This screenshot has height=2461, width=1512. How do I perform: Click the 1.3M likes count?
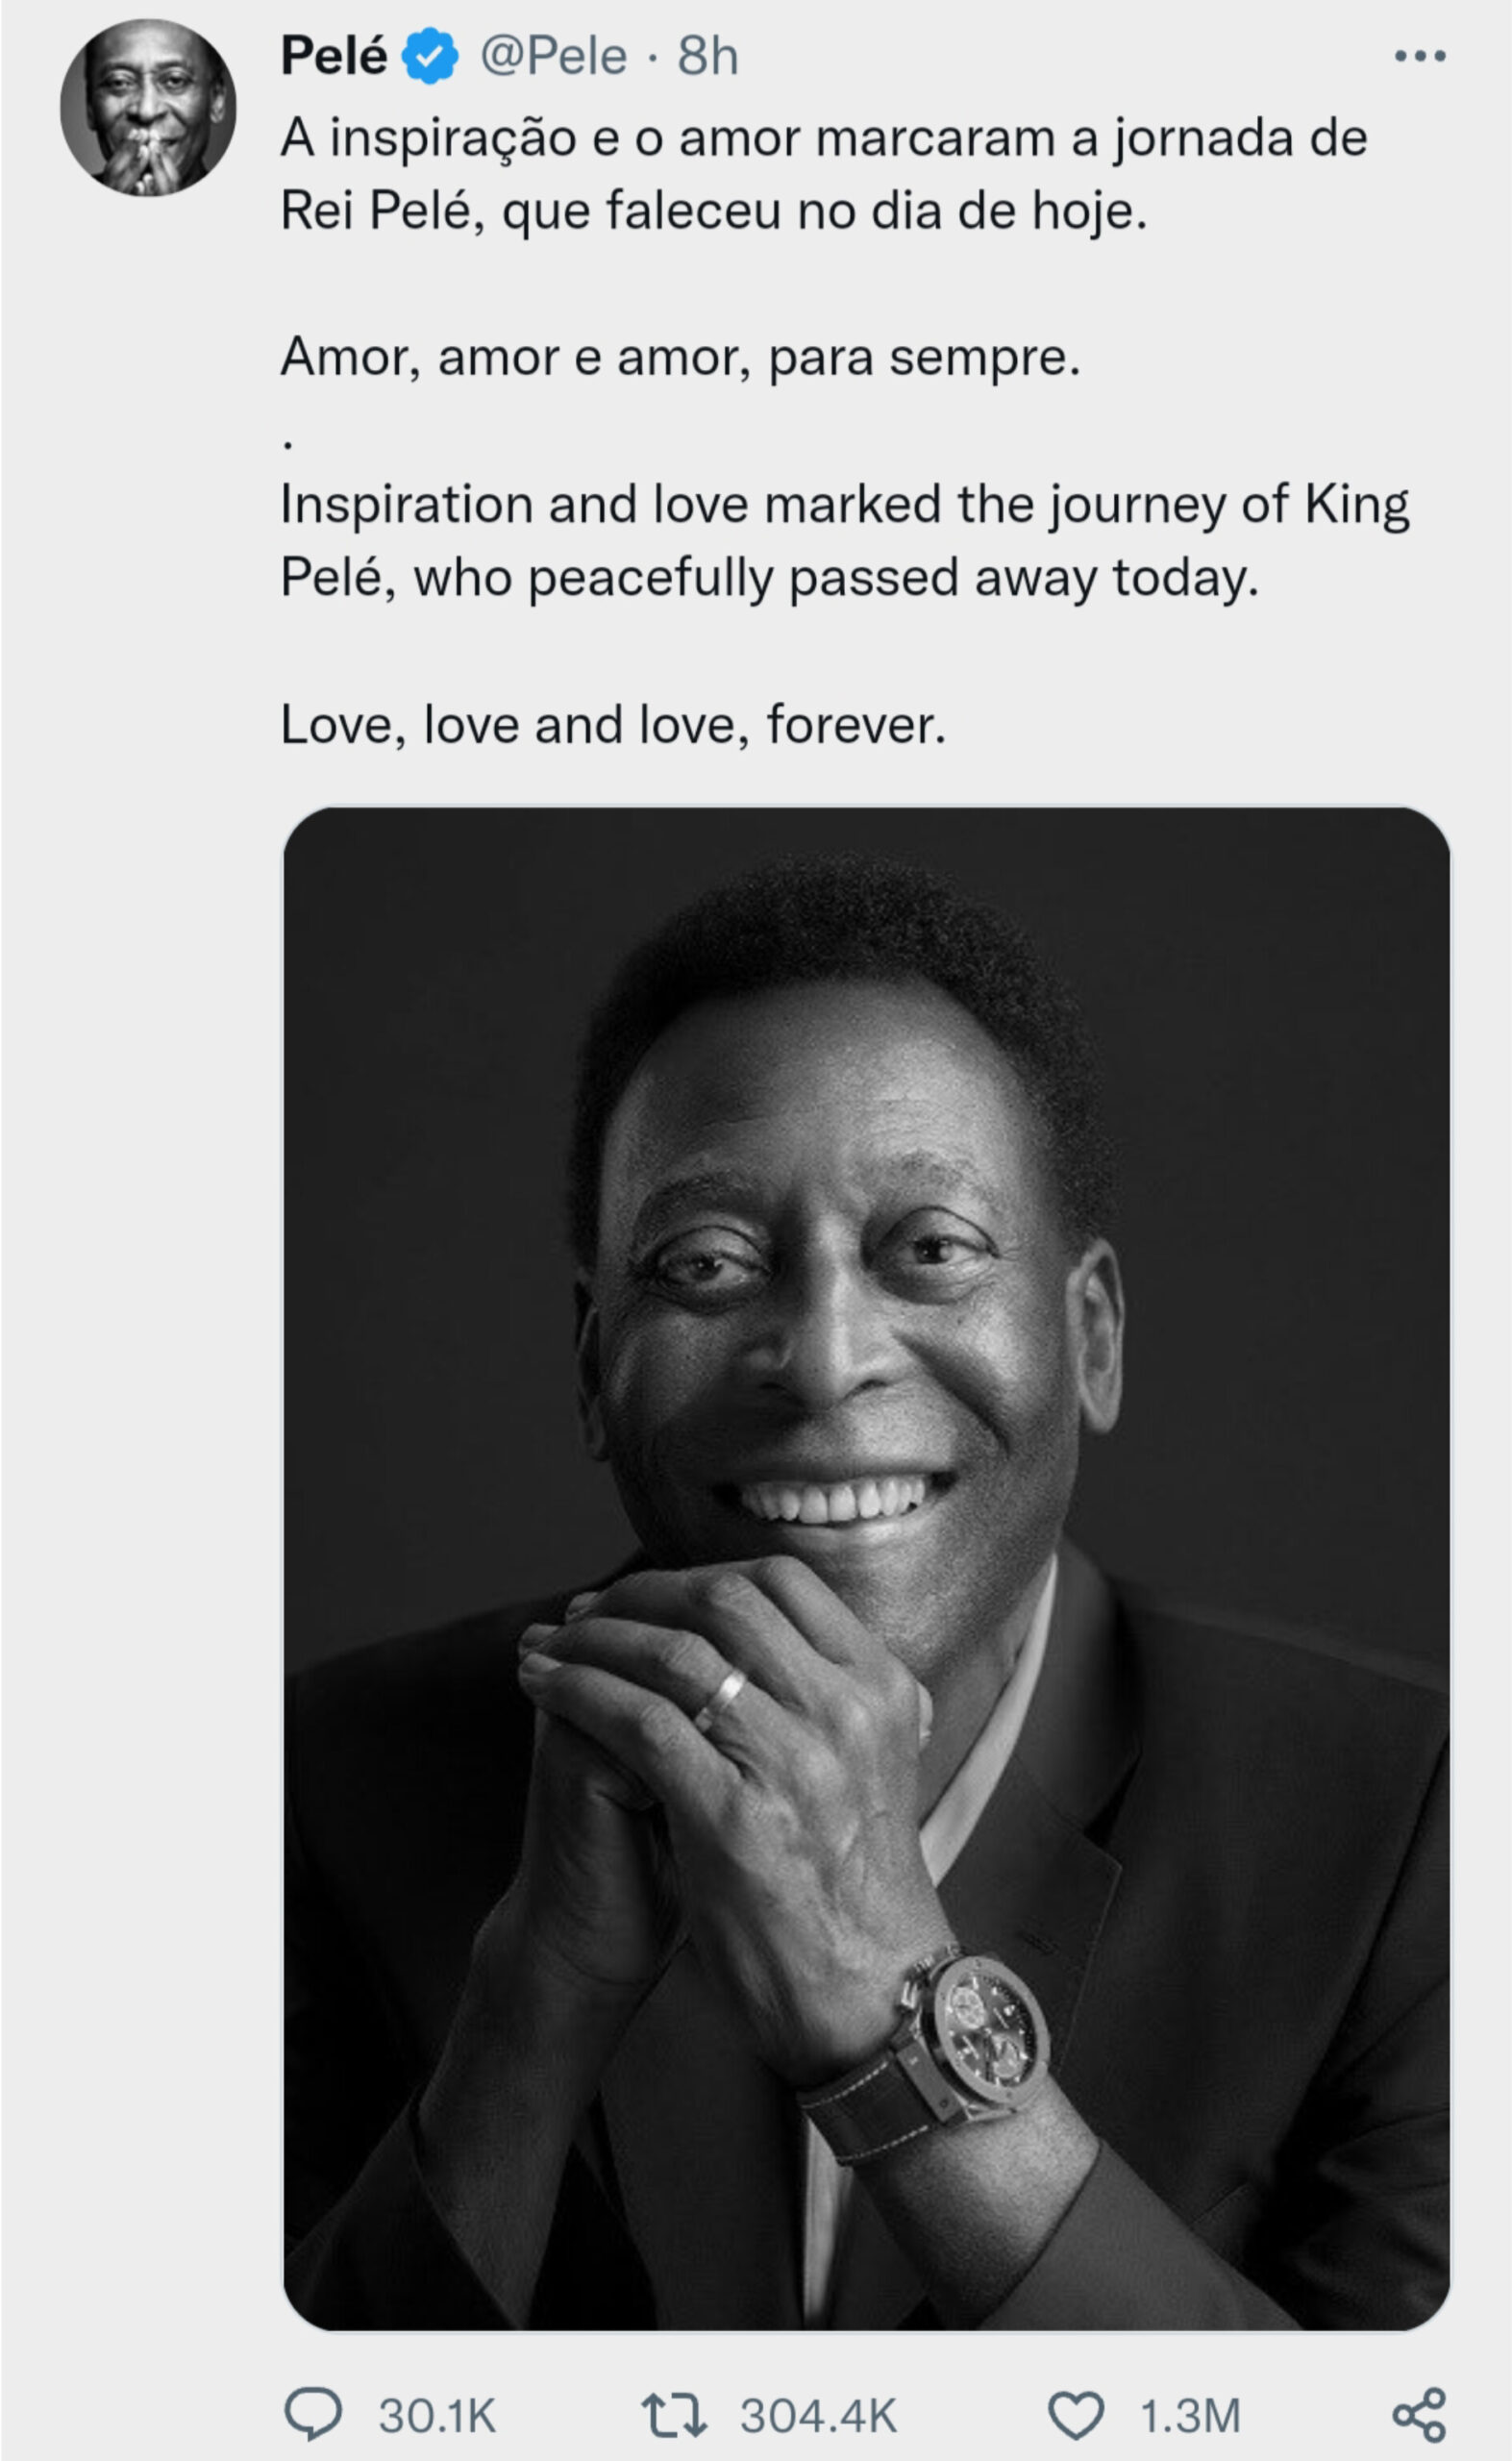click(1190, 2415)
